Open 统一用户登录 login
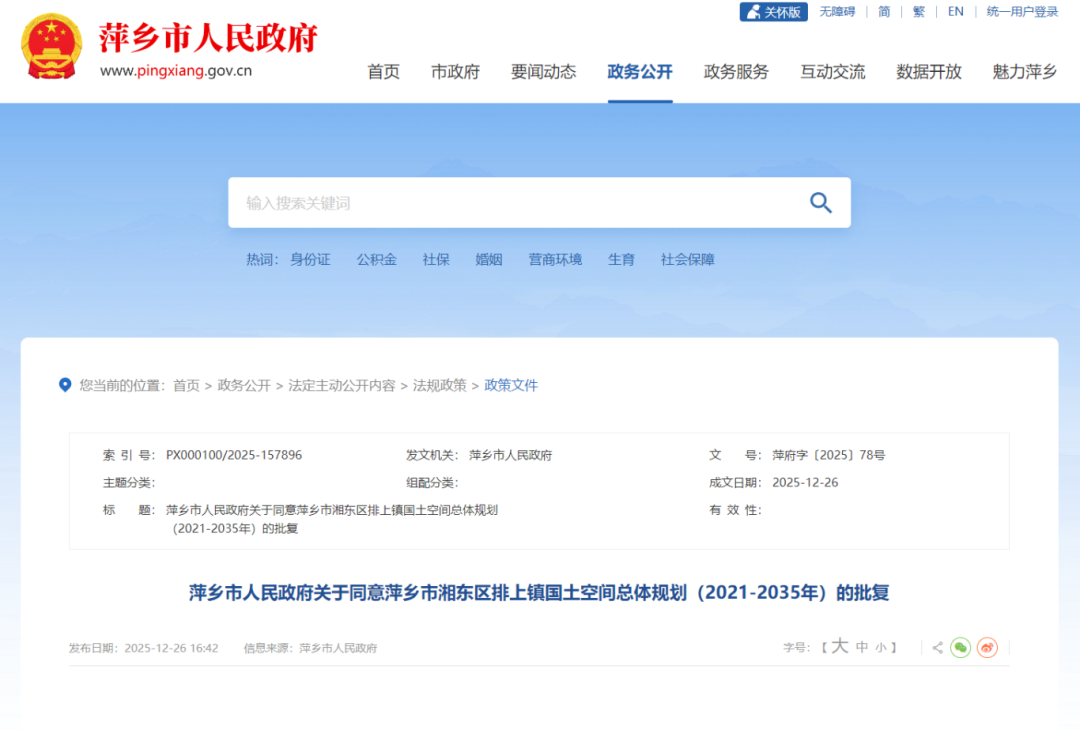The image size is (1080, 730). (x=1022, y=12)
